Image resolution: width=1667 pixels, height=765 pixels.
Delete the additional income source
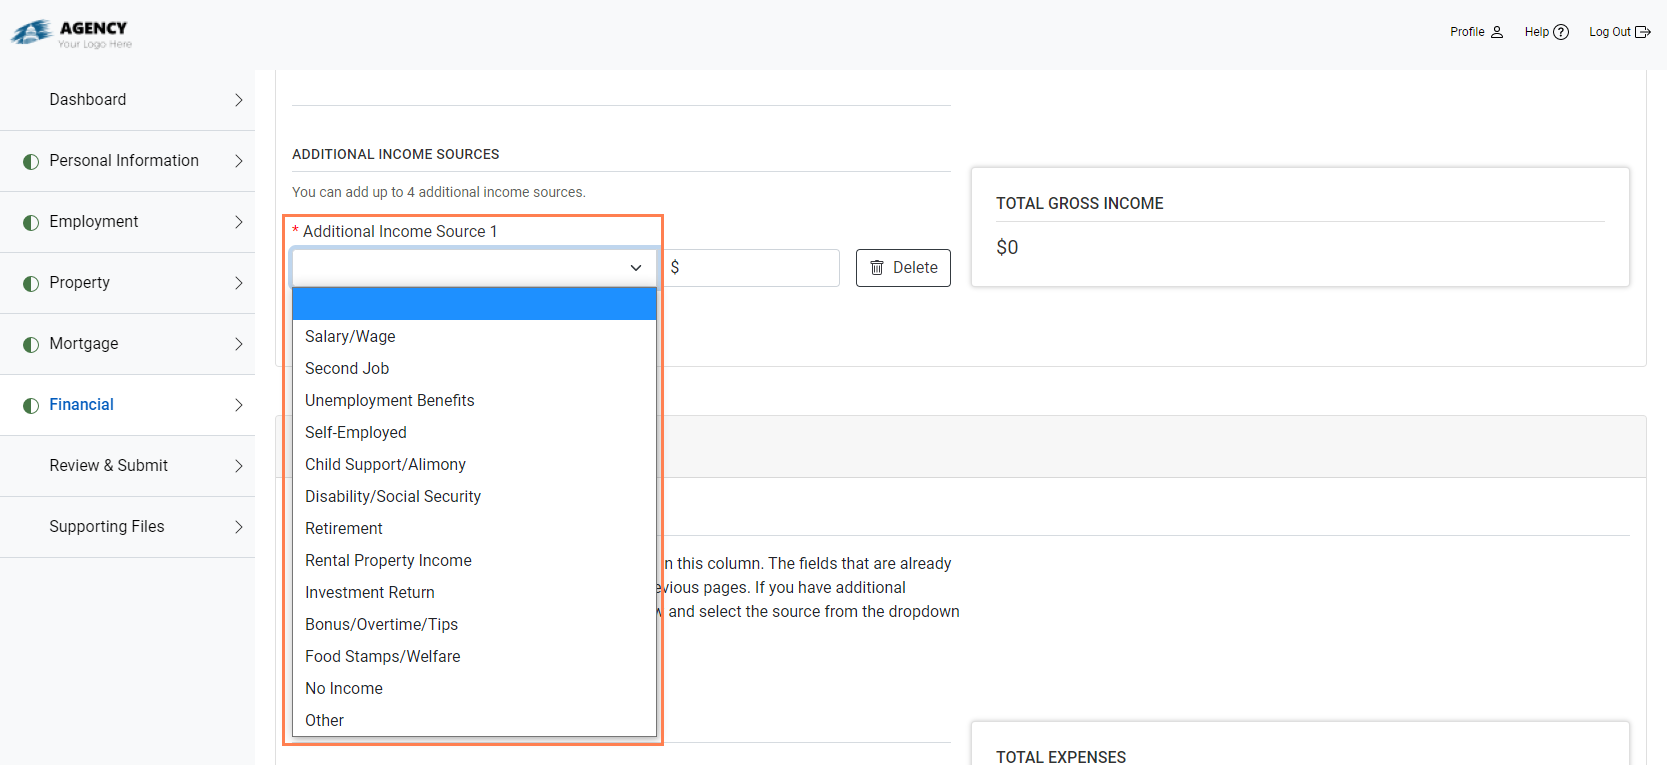pos(903,268)
